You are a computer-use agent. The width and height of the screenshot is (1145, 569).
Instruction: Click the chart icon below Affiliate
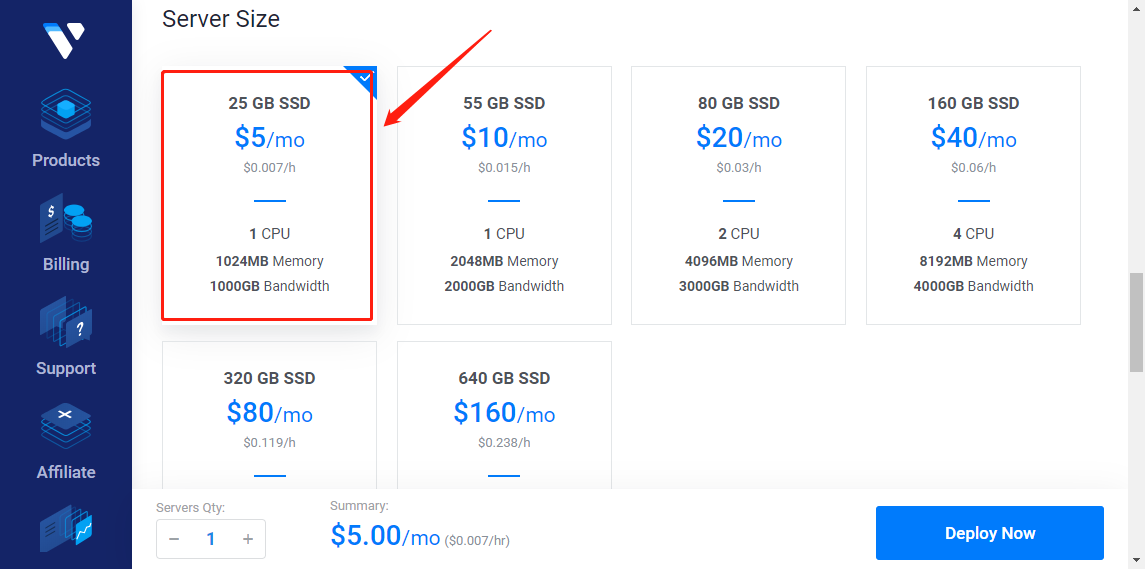pyautogui.click(x=66, y=528)
